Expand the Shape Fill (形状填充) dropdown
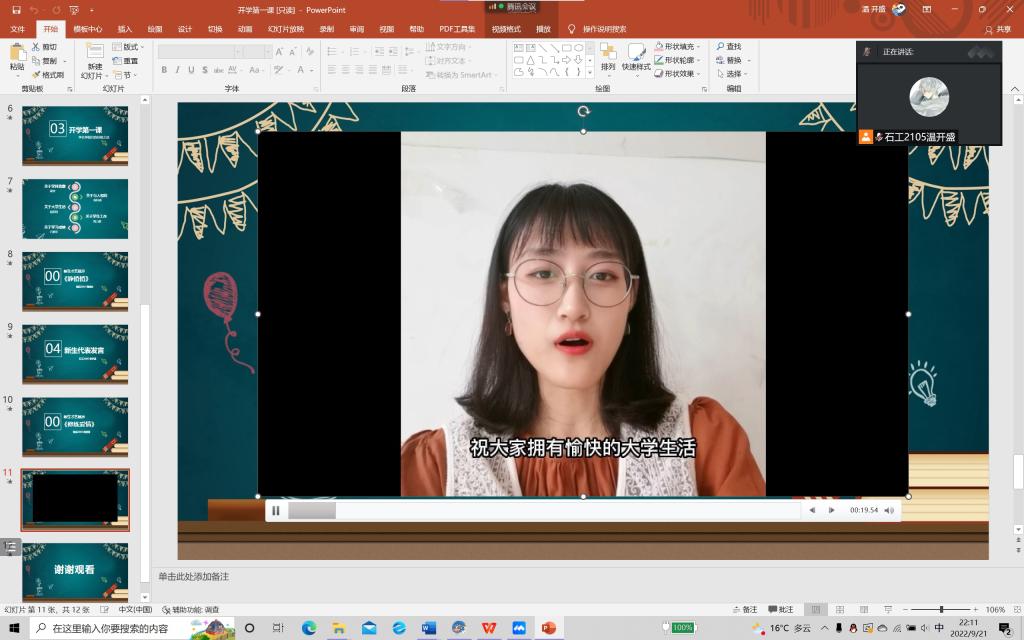The height and width of the screenshot is (640, 1024). coord(679,47)
